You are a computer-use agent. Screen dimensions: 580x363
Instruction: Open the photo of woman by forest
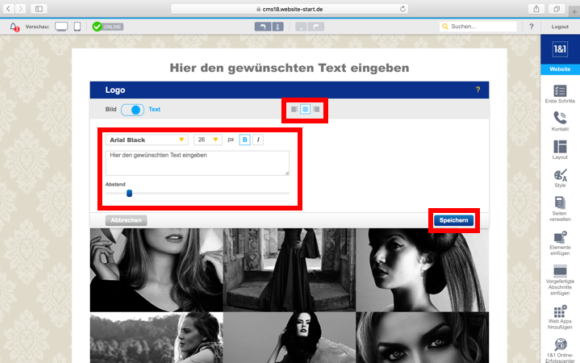tap(156, 337)
